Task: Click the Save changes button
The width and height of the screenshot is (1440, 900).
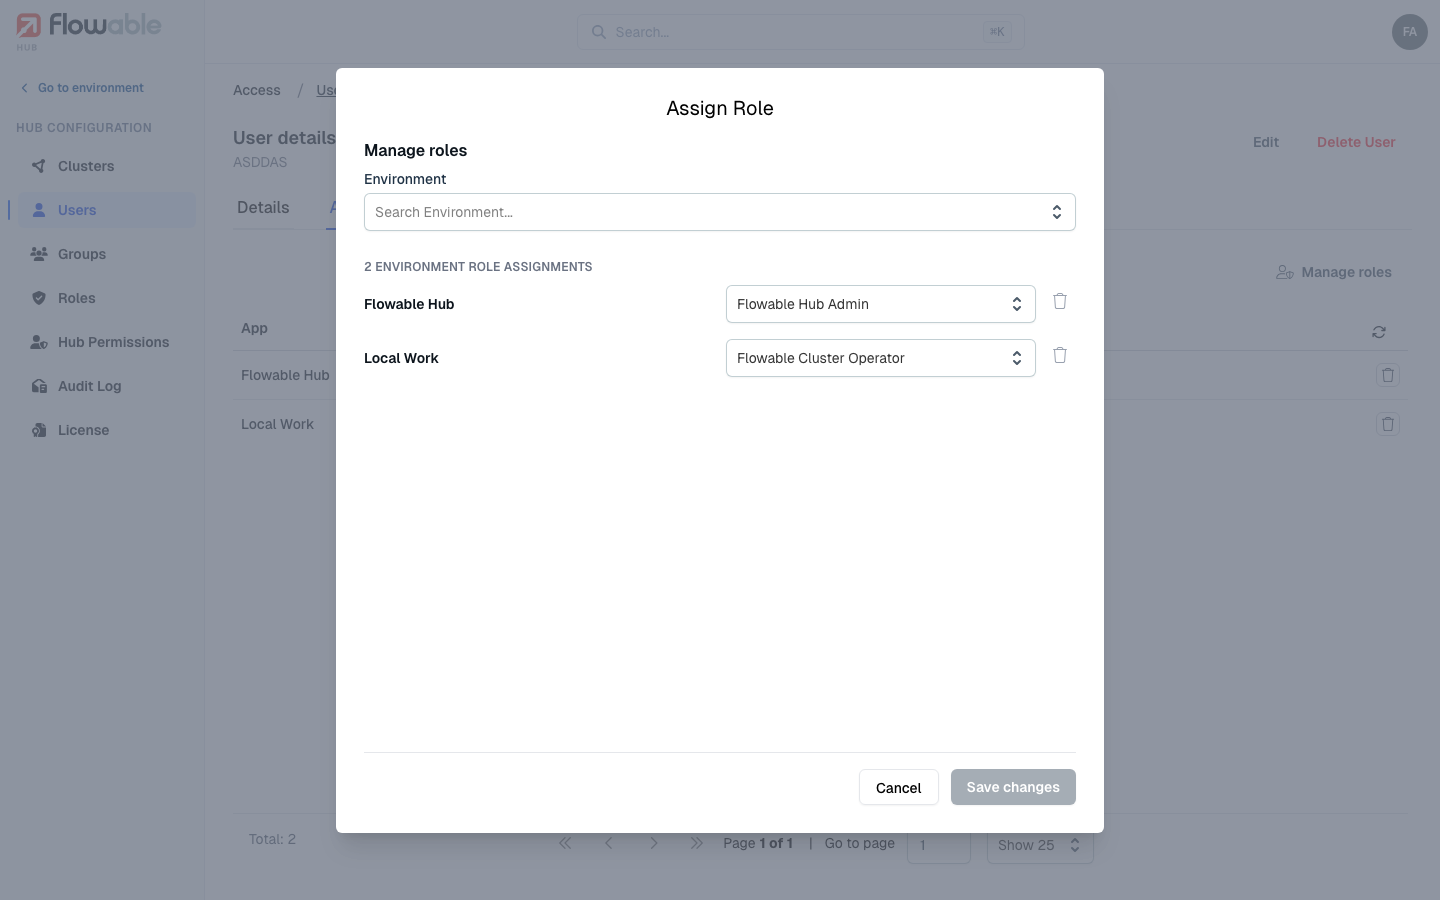Action: (1013, 787)
